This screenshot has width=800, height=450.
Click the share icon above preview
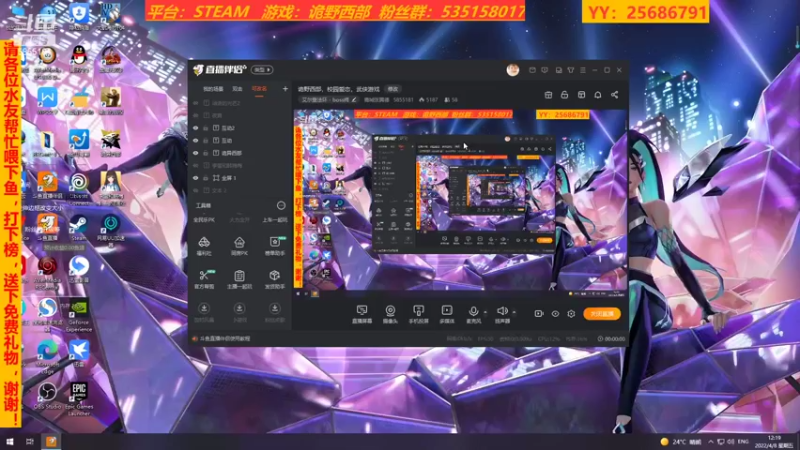[614, 95]
